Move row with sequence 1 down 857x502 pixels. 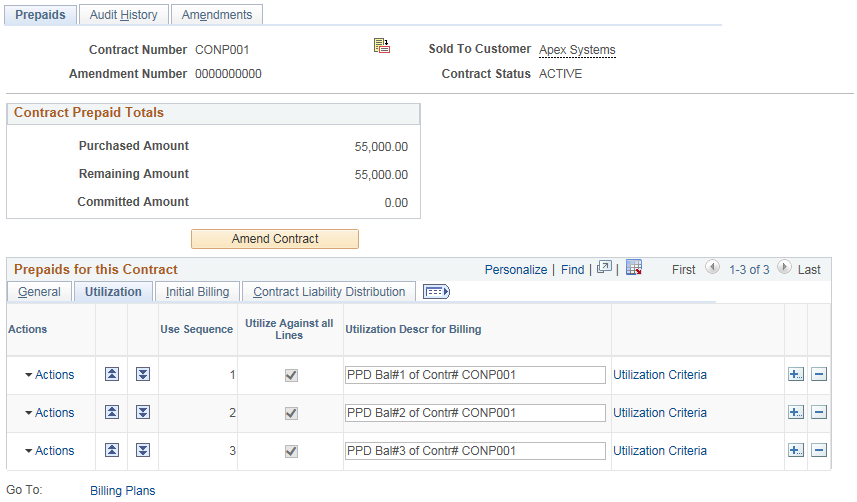coord(143,374)
